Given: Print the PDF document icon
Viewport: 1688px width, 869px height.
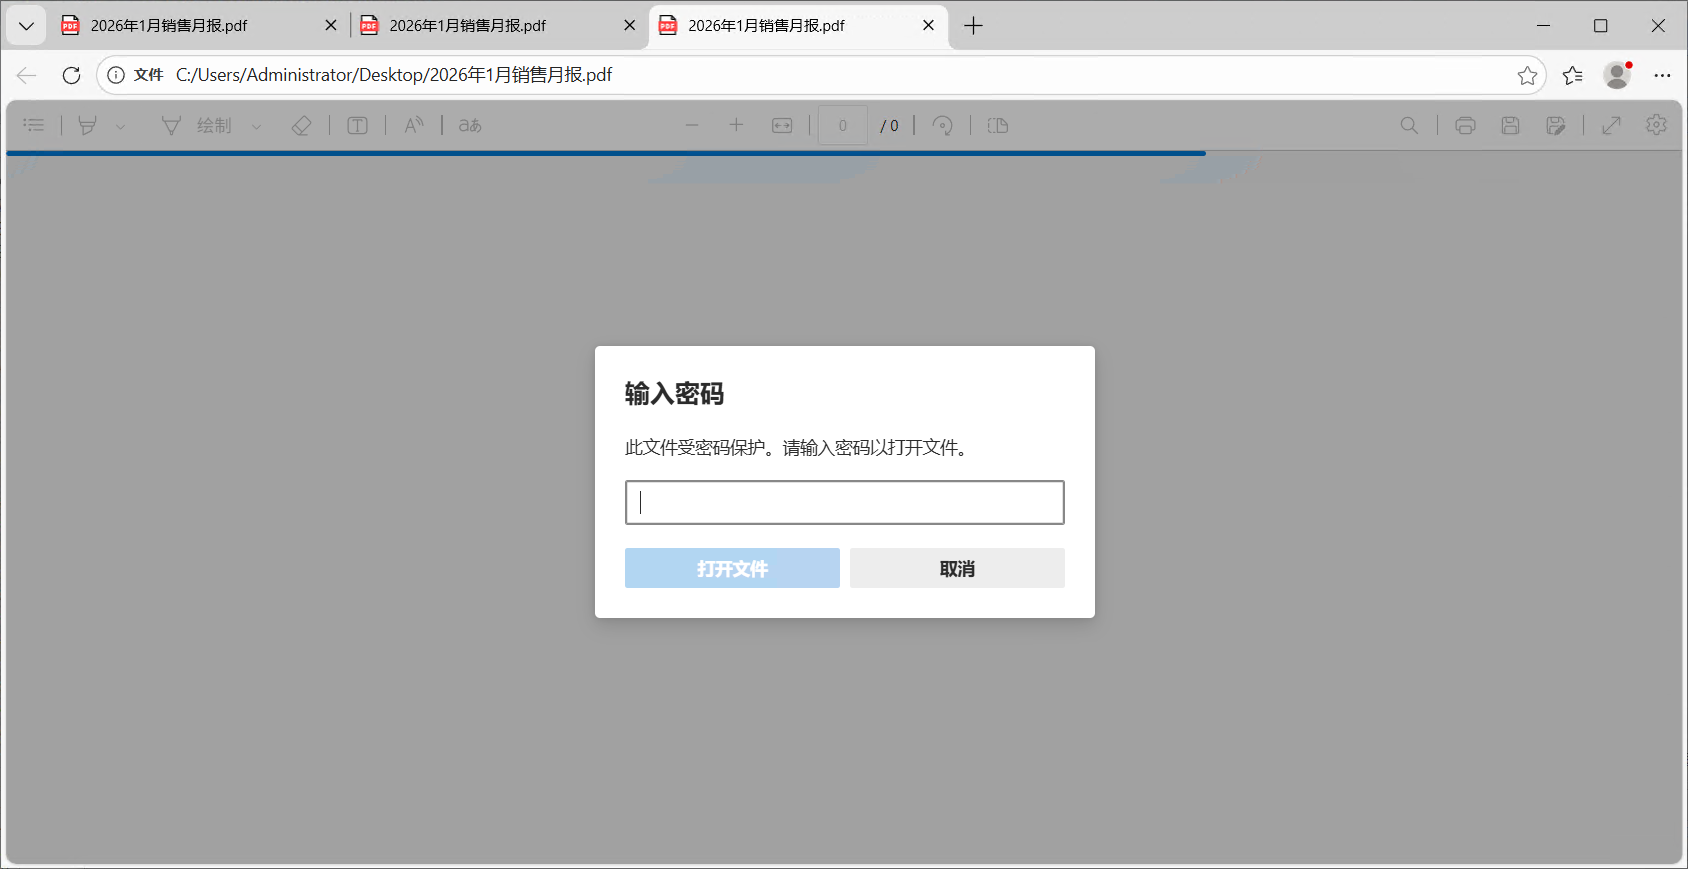Looking at the screenshot, I should [1465, 125].
